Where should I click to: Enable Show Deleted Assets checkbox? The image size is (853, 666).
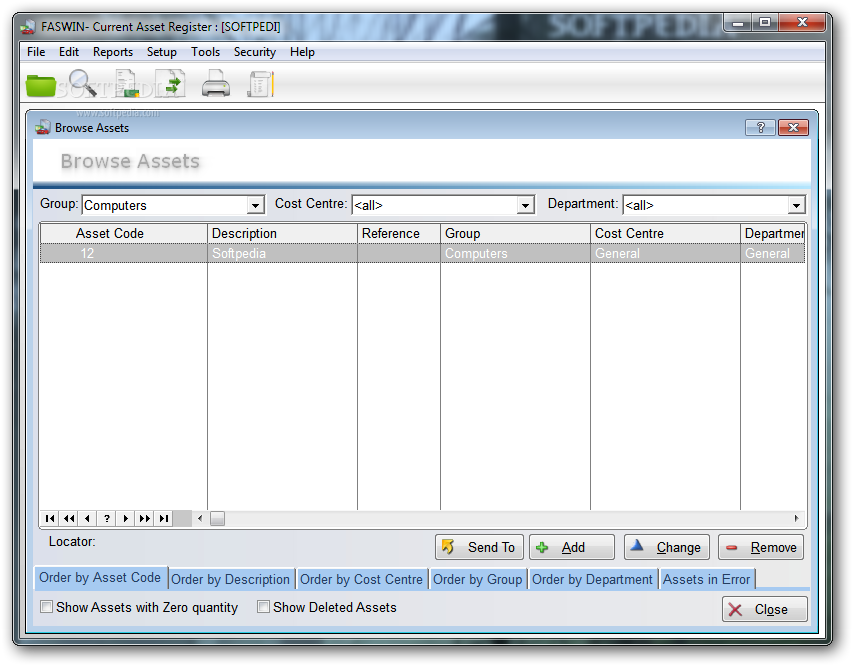263,607
